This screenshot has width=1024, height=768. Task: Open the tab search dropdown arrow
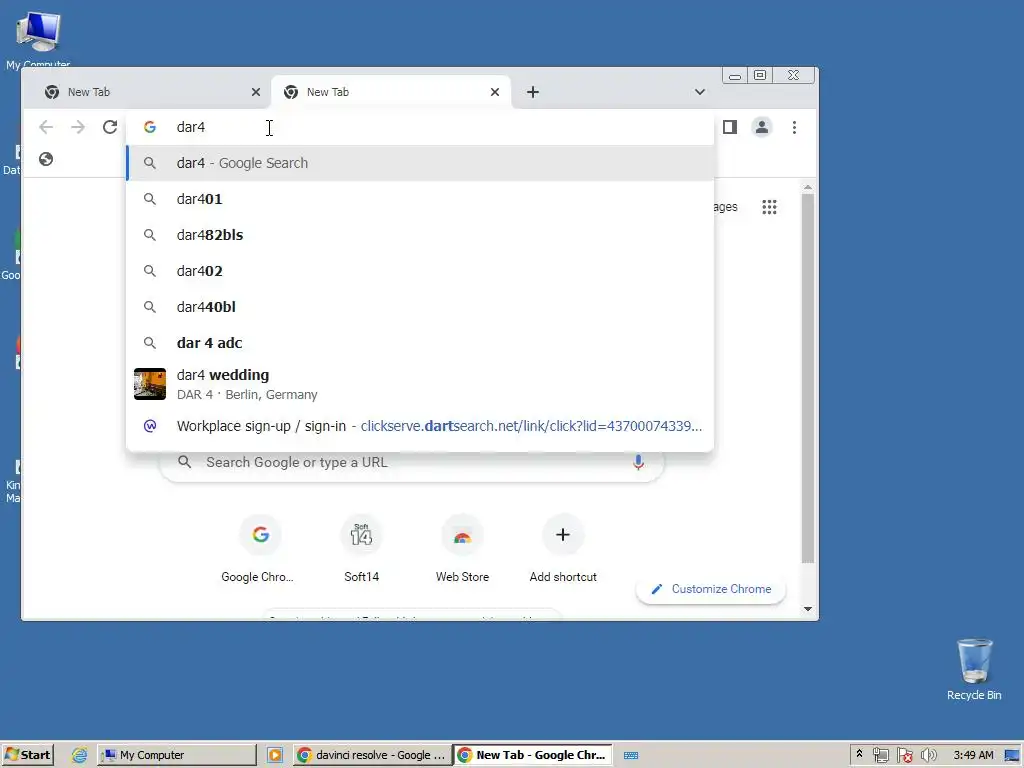click(x=699, y=92)
